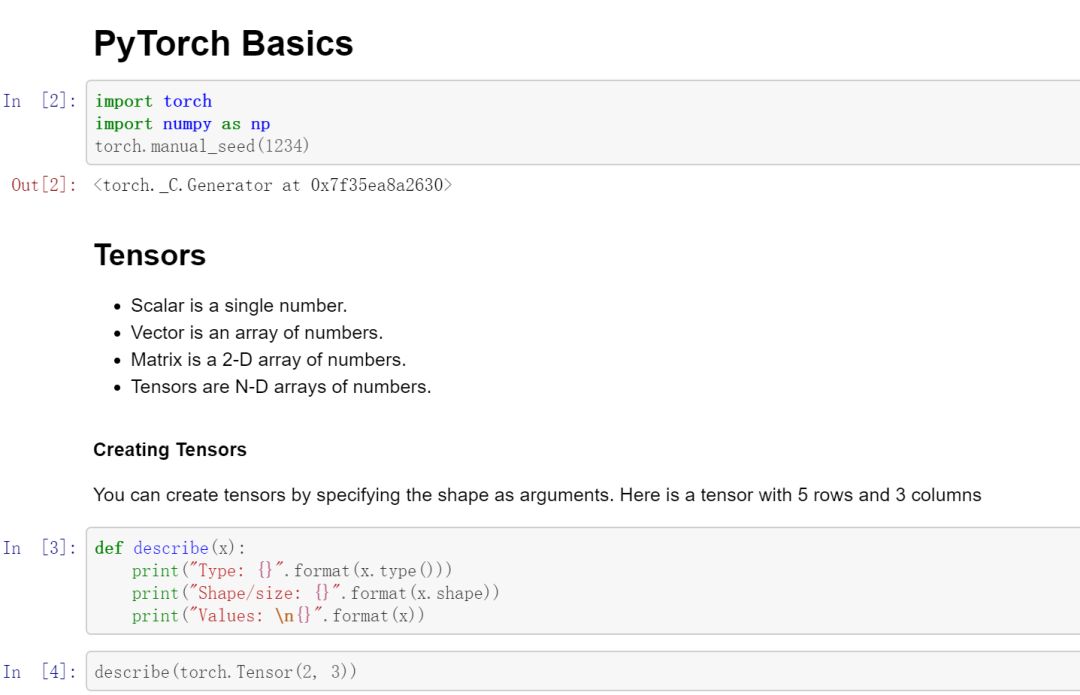Viewport: 1080px width, 695px height.
Task: Click the line print("Shape/size: {}".format(x.shape))
Action: (x=315, y=593)
